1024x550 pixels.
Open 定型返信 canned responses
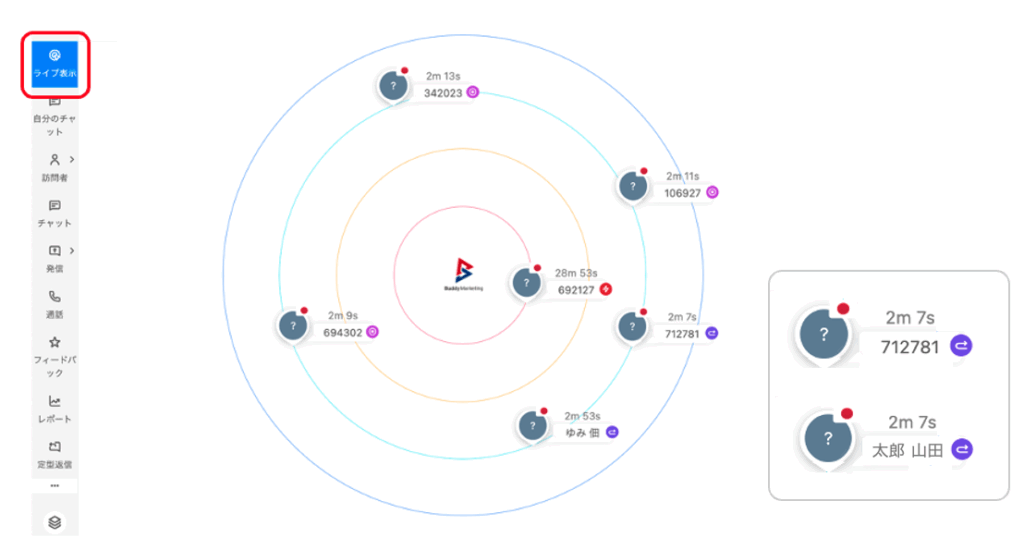tap(54, 453)
